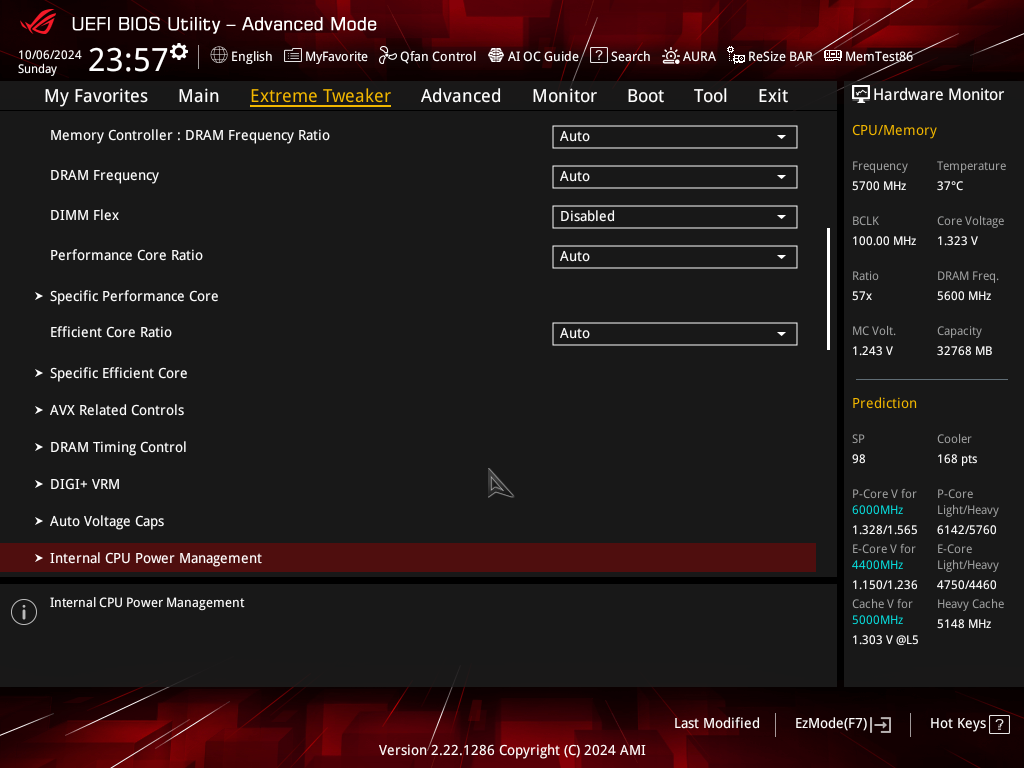Click the 100.00 MHz BCLK value
1024x768 pixels.
[884, 241]
